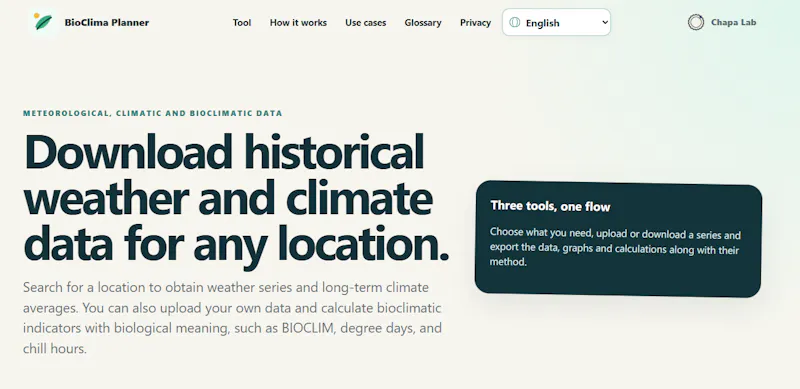Image resolution: width=800 pixels, height=389 pixels.
Task: Click the Meteorological, Climatic and Bioclimatic Data label
Action: (153, 113)
